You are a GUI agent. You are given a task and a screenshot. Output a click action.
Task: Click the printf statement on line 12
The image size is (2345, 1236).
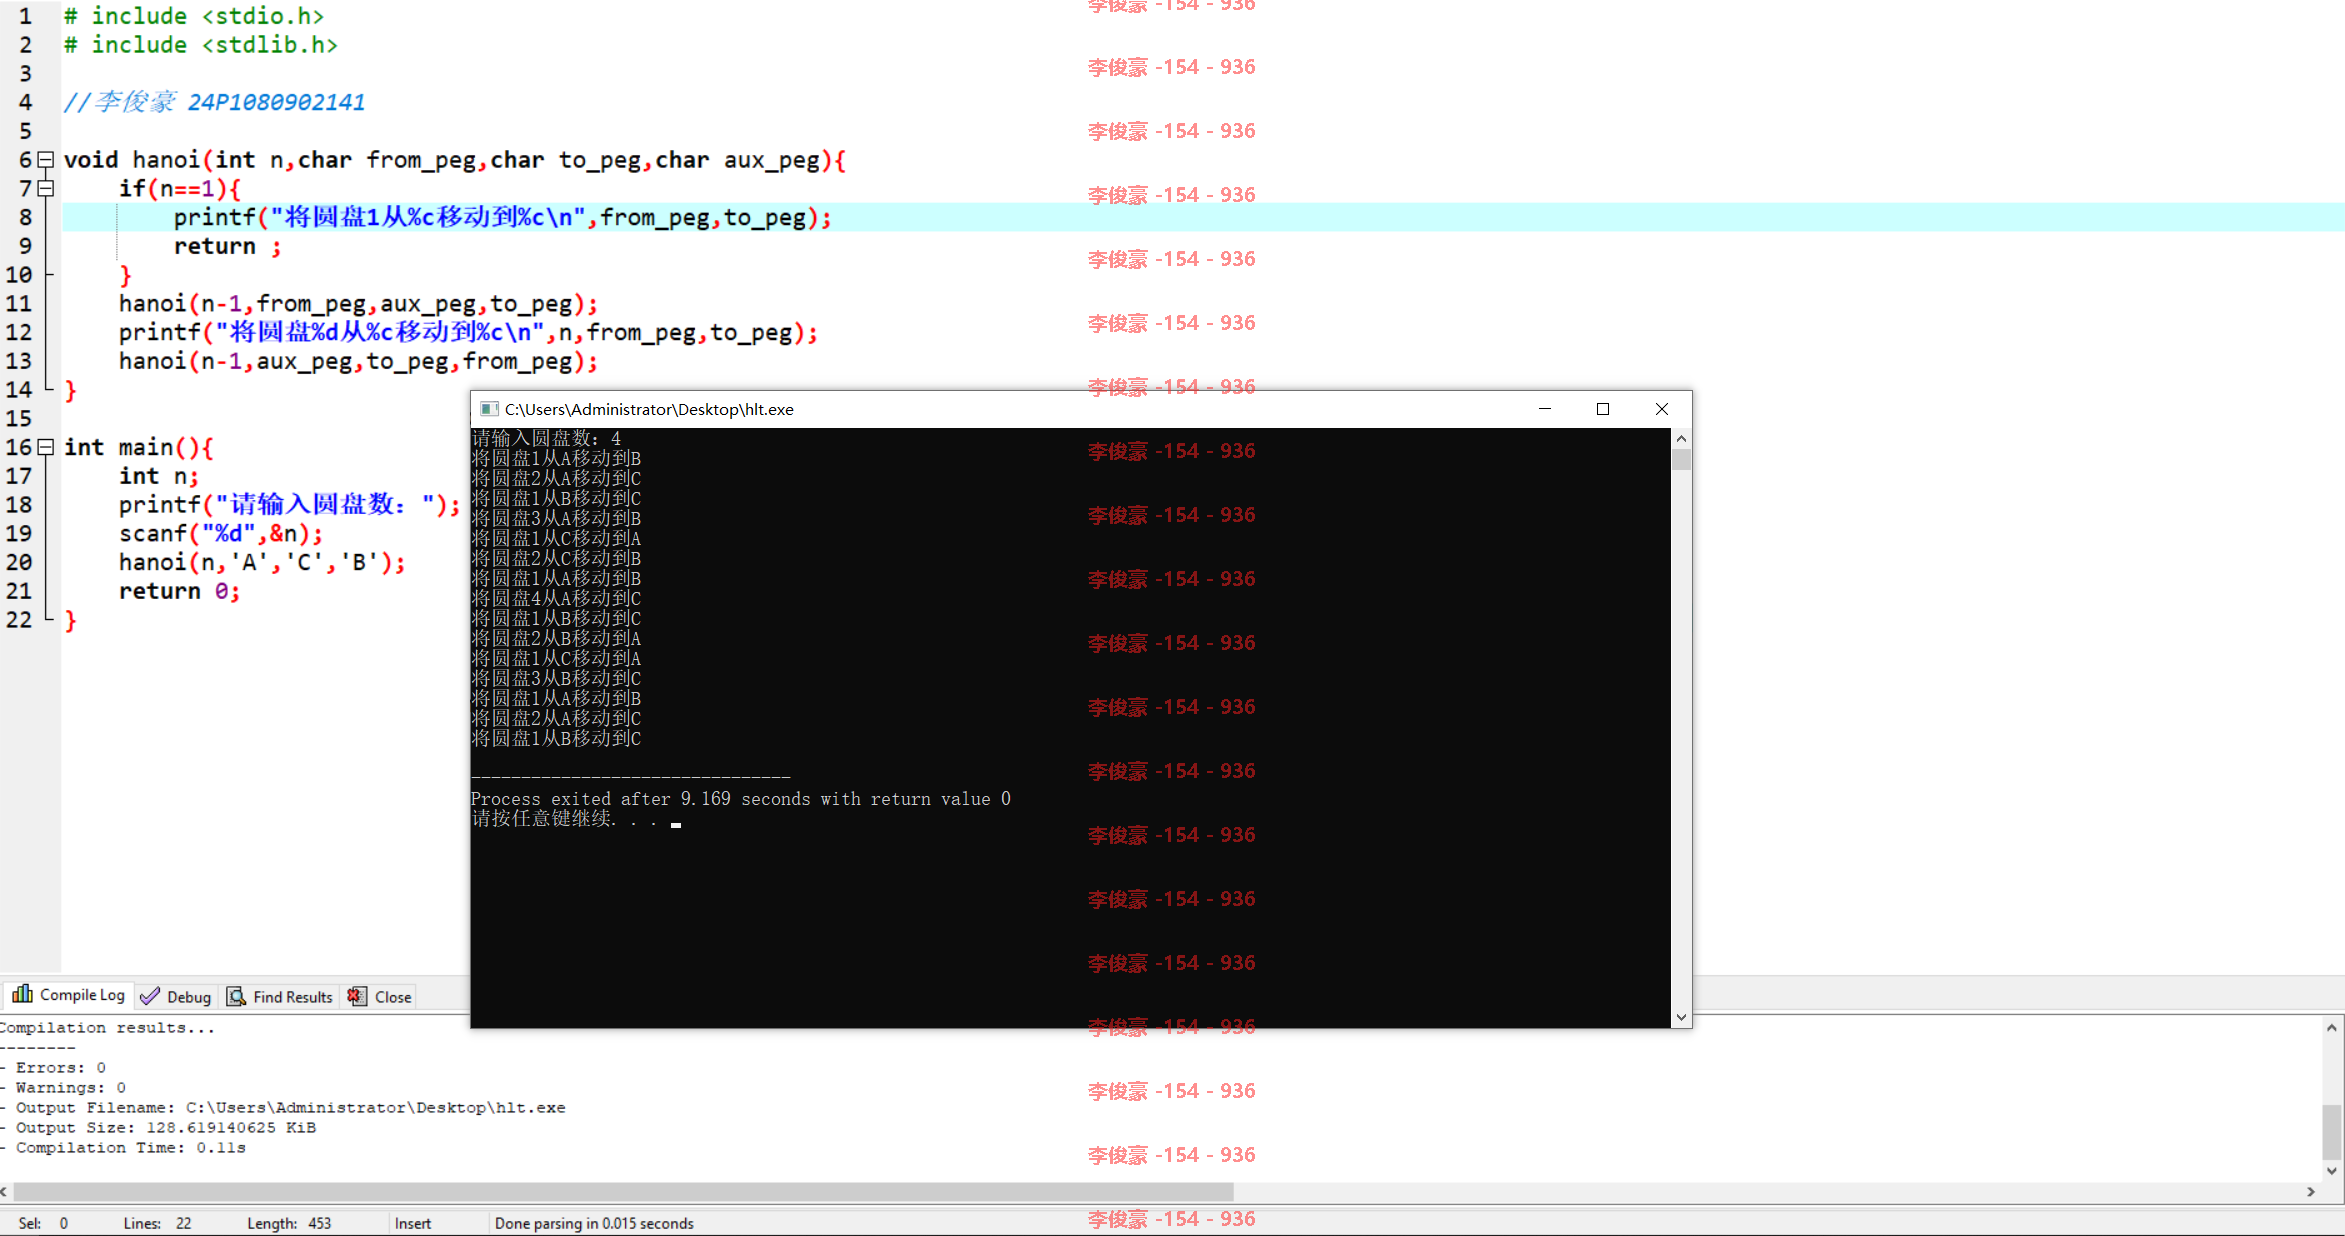coord(468,333)
